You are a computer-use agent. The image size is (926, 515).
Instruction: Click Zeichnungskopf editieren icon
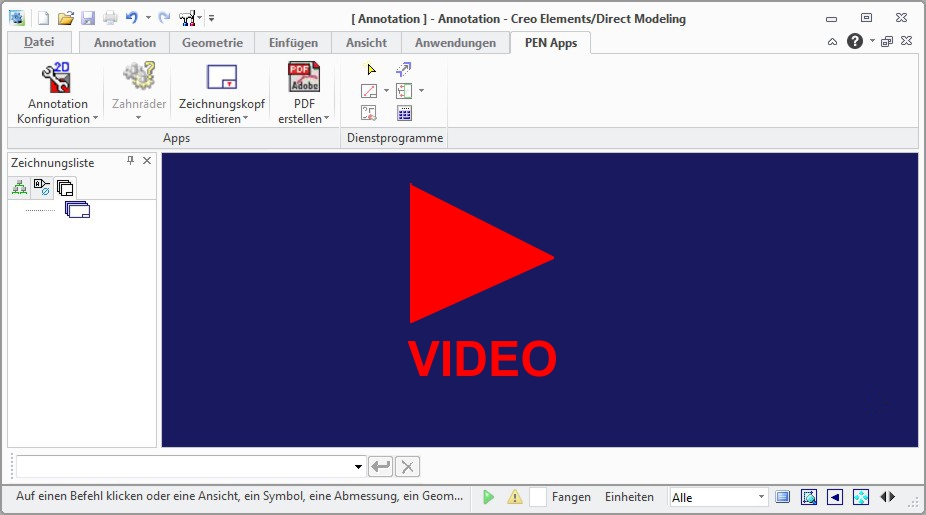tap(221, 78)
